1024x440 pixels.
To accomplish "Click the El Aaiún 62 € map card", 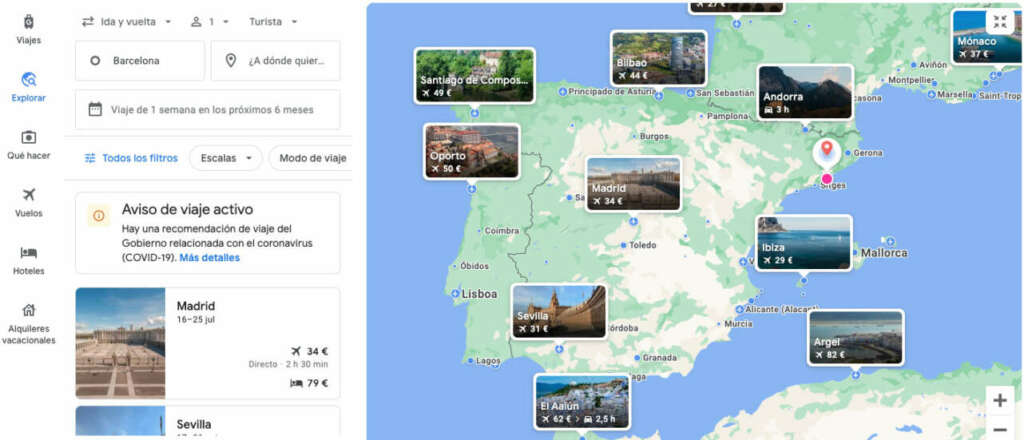I will pos(582,401).
